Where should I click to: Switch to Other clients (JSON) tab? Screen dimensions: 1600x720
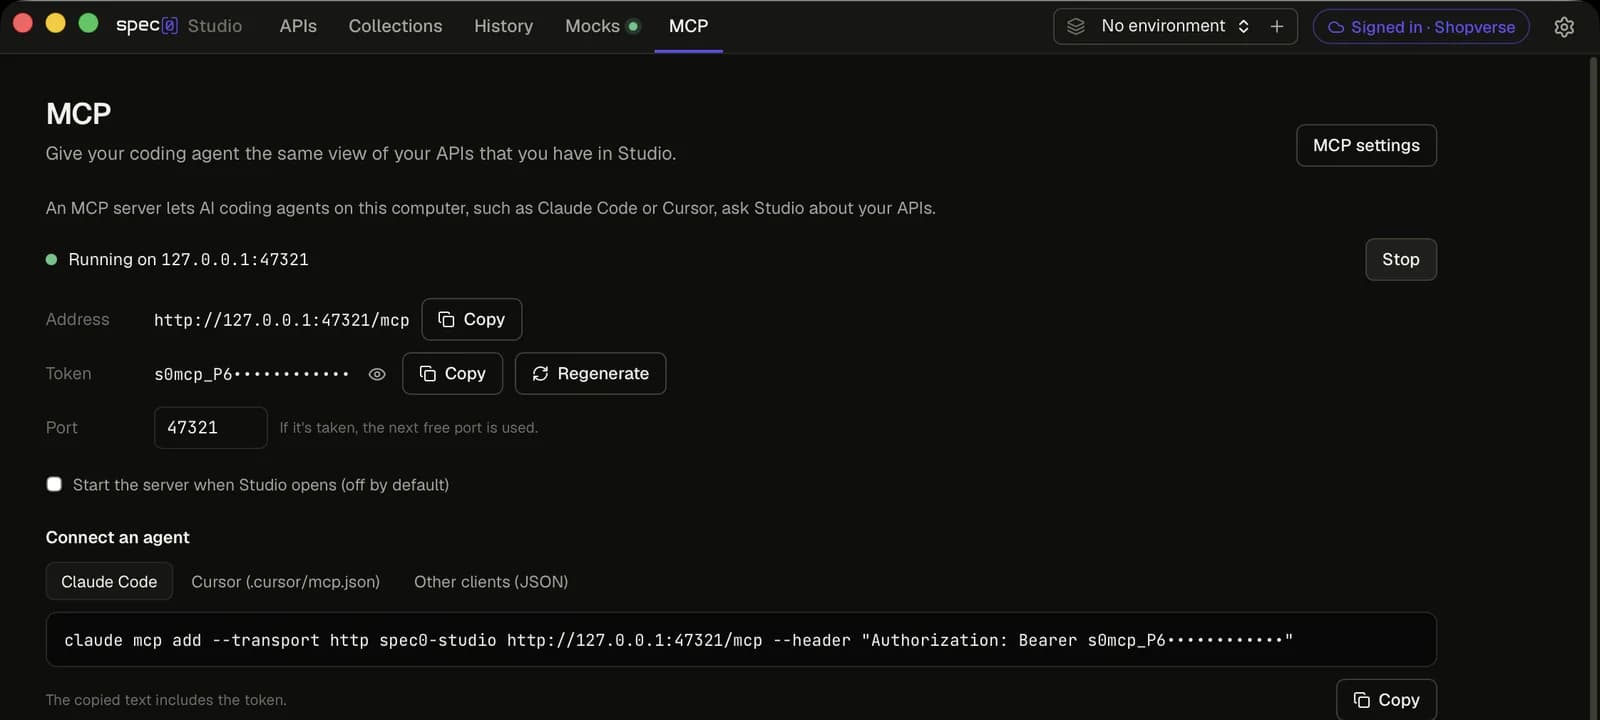coord(491,581)
